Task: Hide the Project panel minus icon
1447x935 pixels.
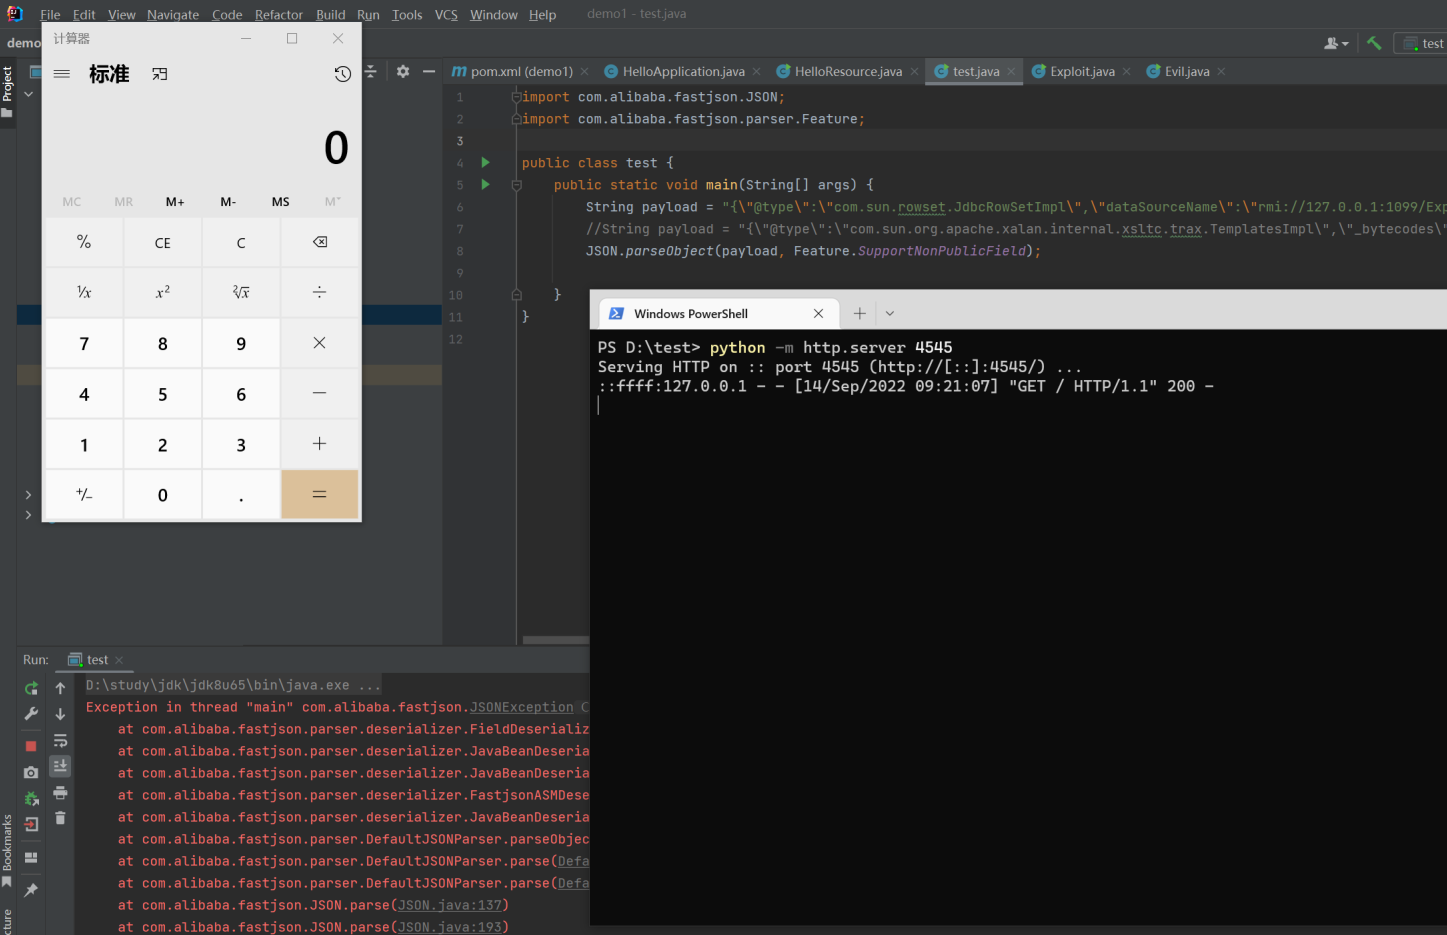Action: [x=429, y=72]
